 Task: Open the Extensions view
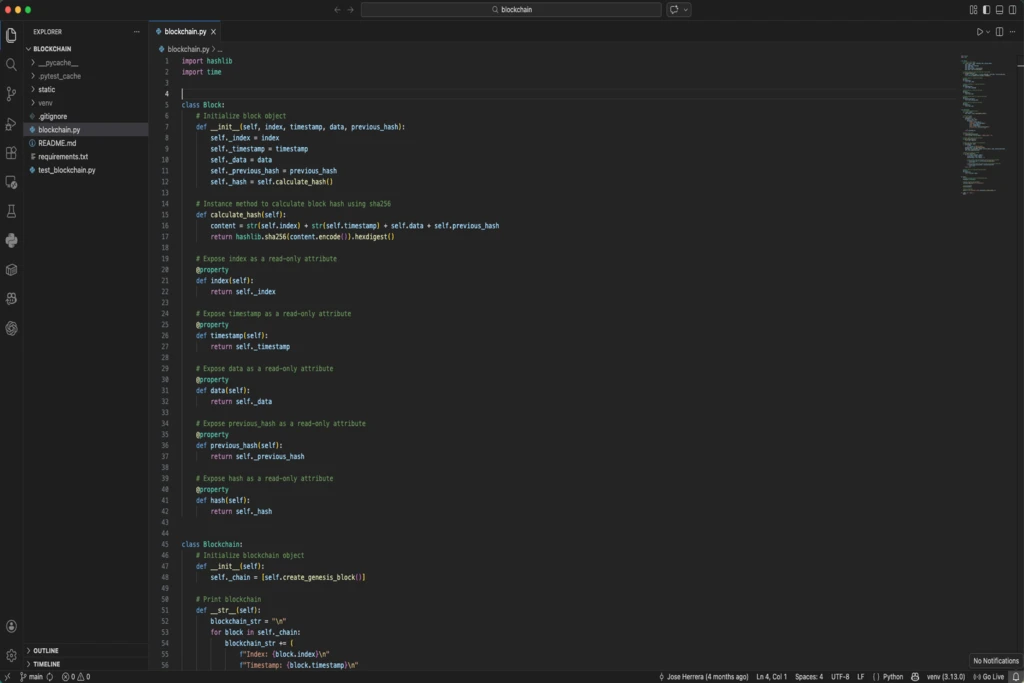(10, 150)
